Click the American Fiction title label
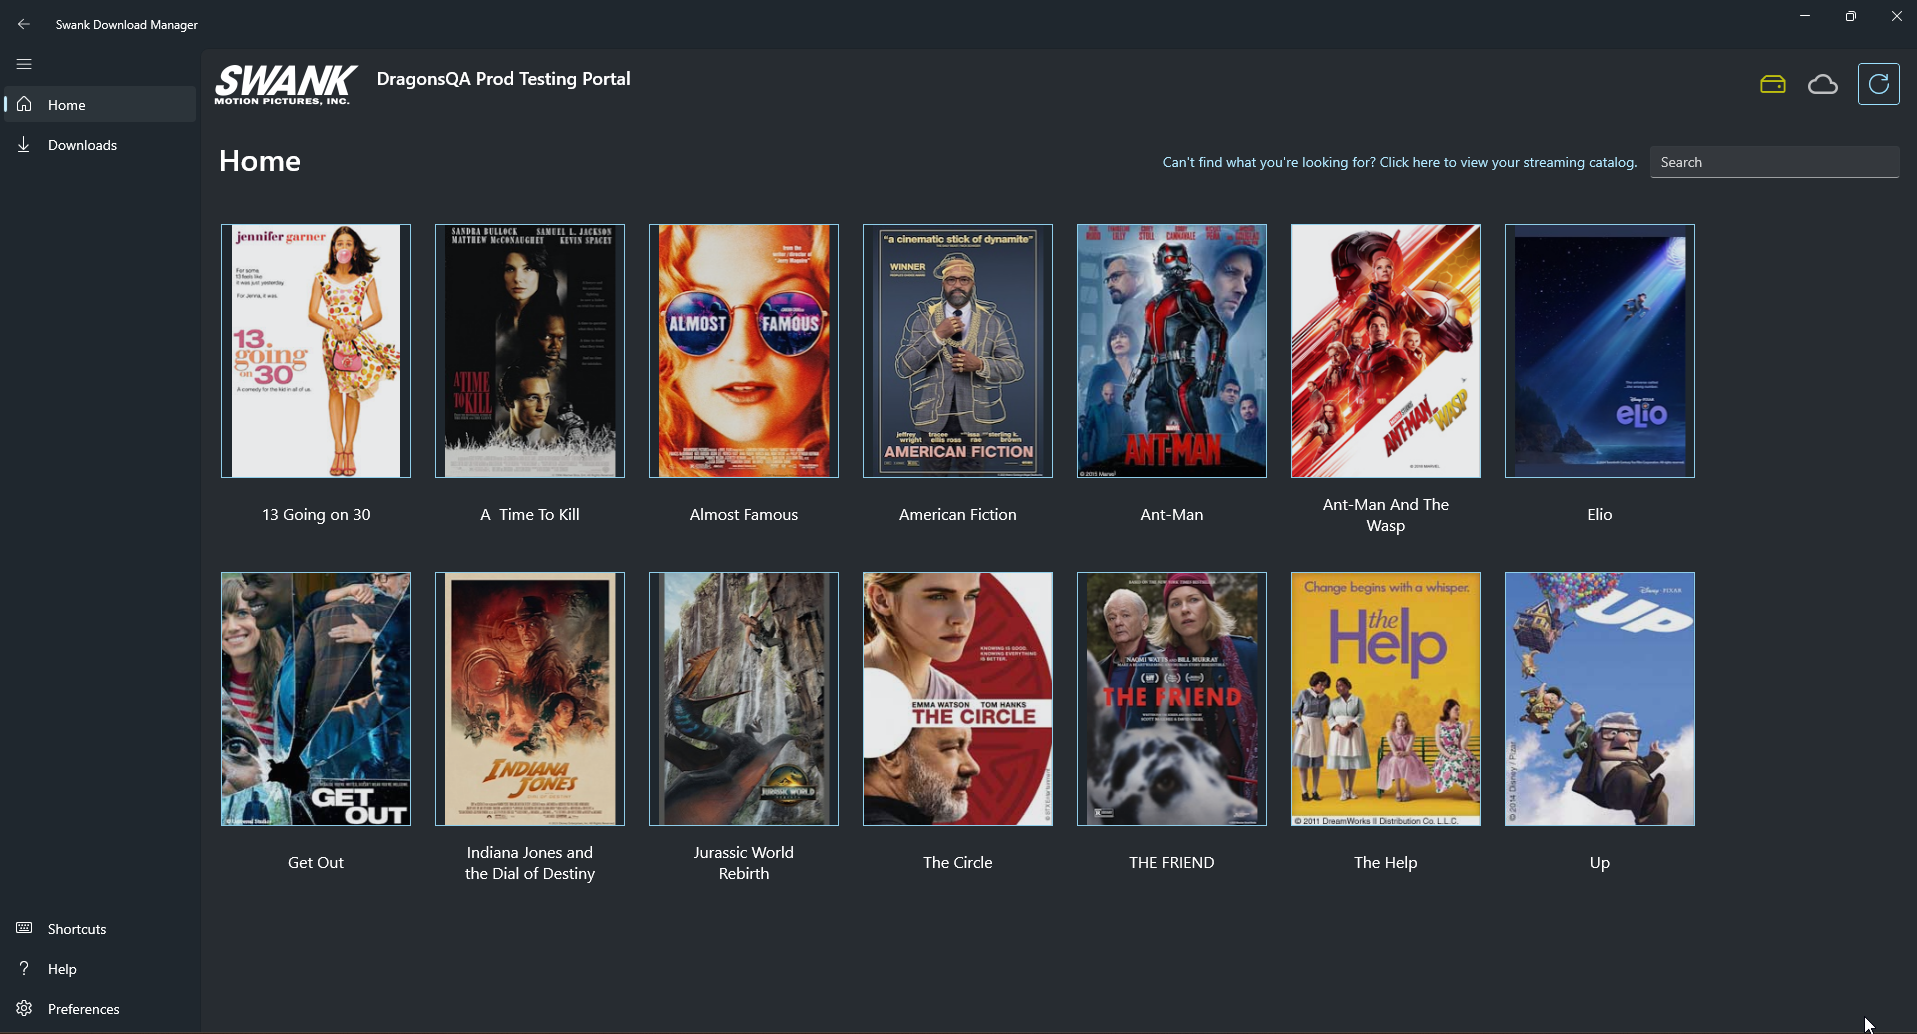 pyautogui.click(x=957, y=515)
